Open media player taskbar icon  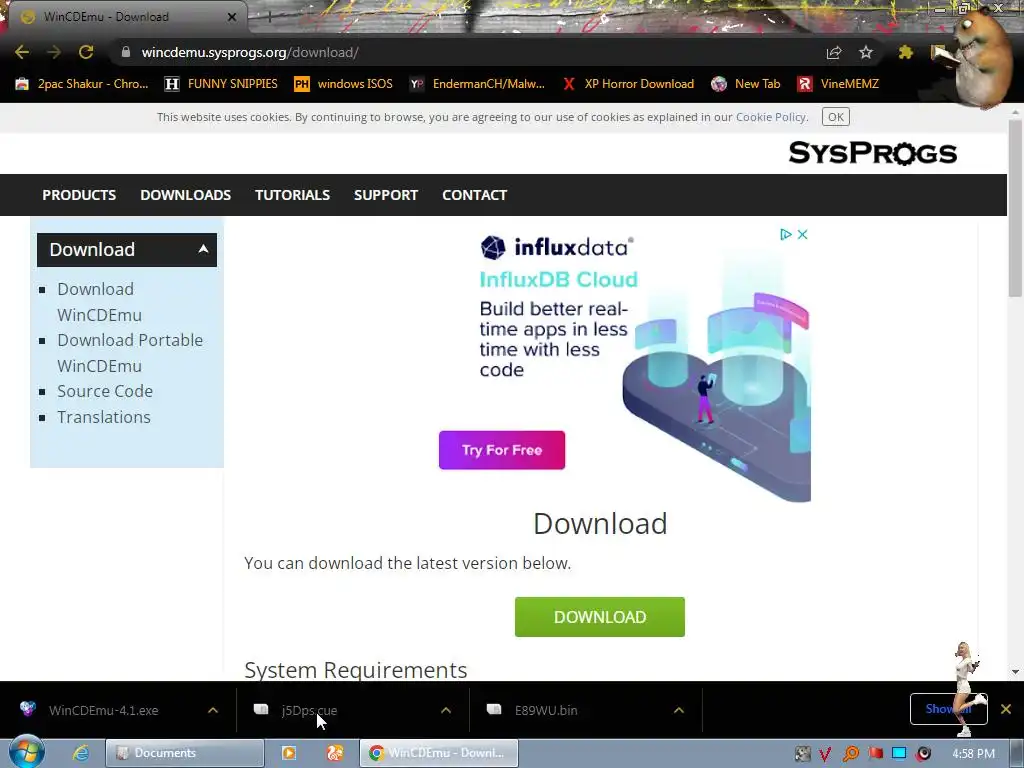pos(288,753)
